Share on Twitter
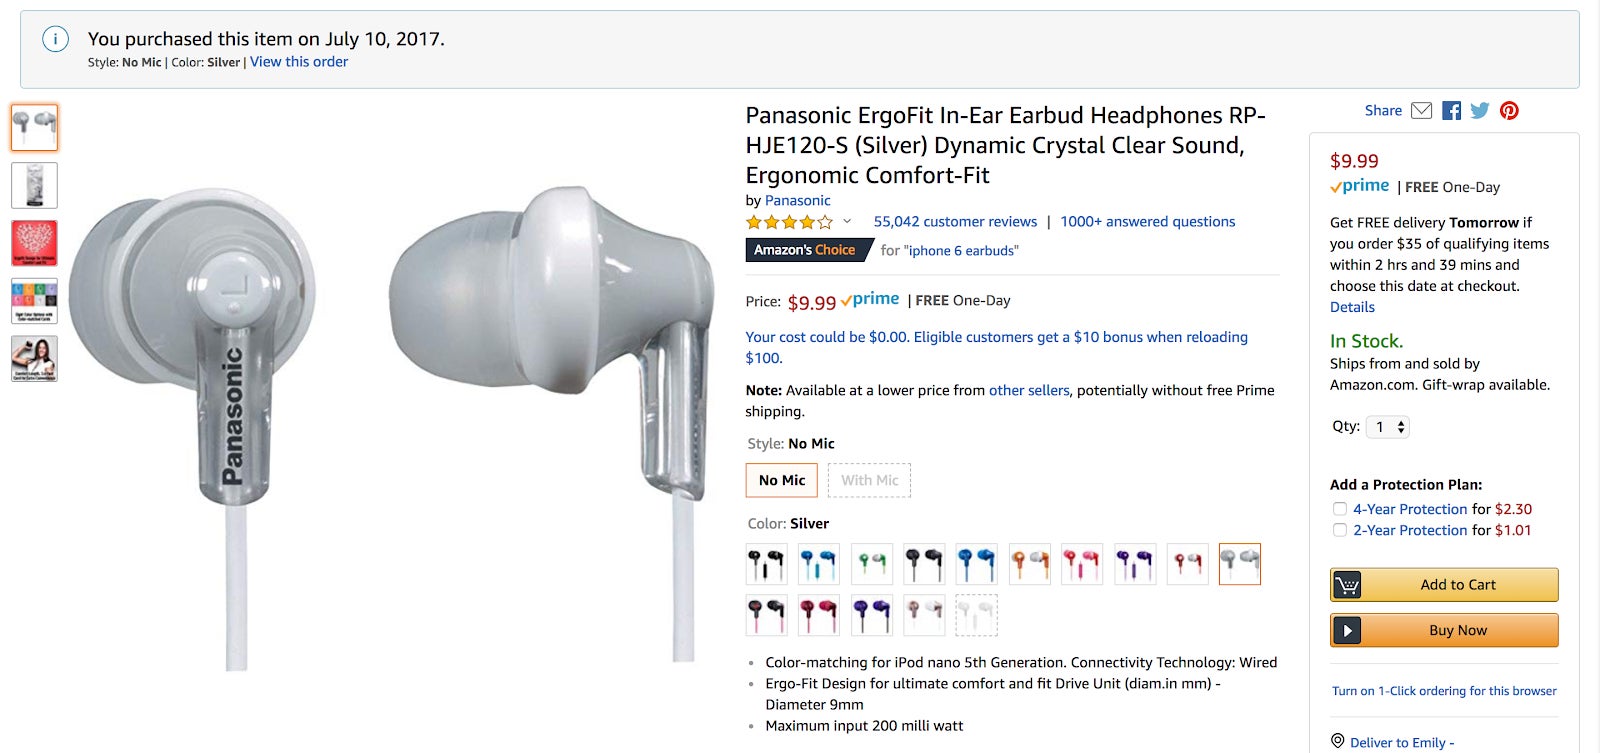The width and height of the screenshot is (1600, 753). point(1480,111)
